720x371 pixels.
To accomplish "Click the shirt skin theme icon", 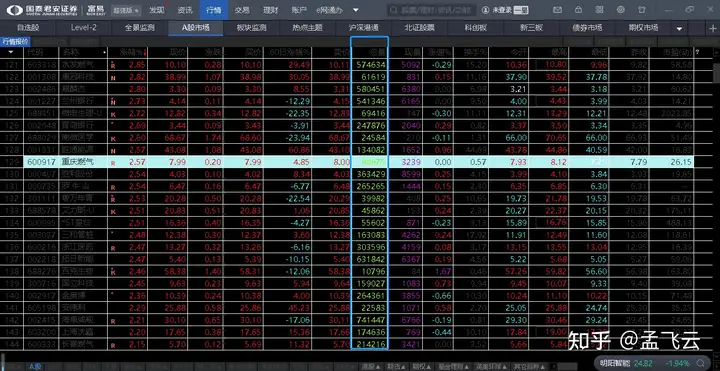I will click(x=642, y=10).
